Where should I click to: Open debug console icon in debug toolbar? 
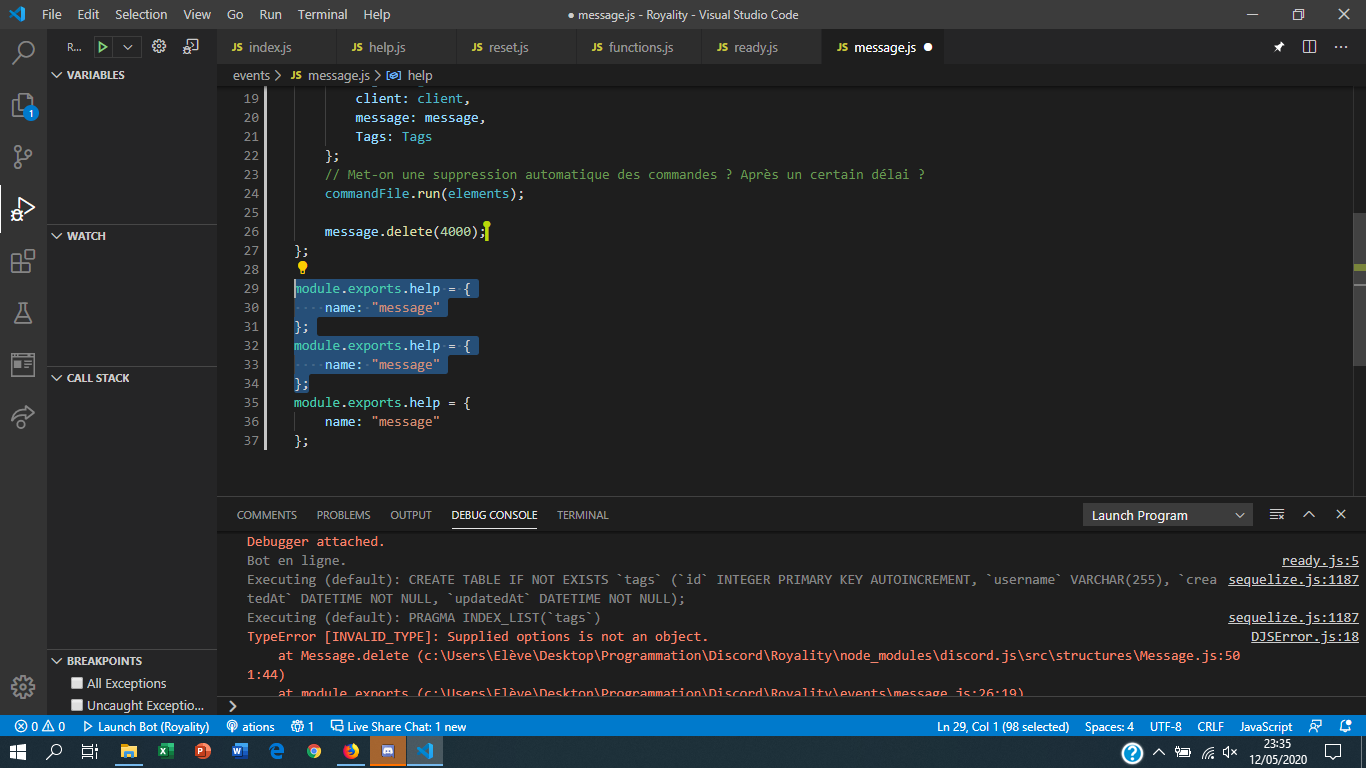(x=191, y=46)
